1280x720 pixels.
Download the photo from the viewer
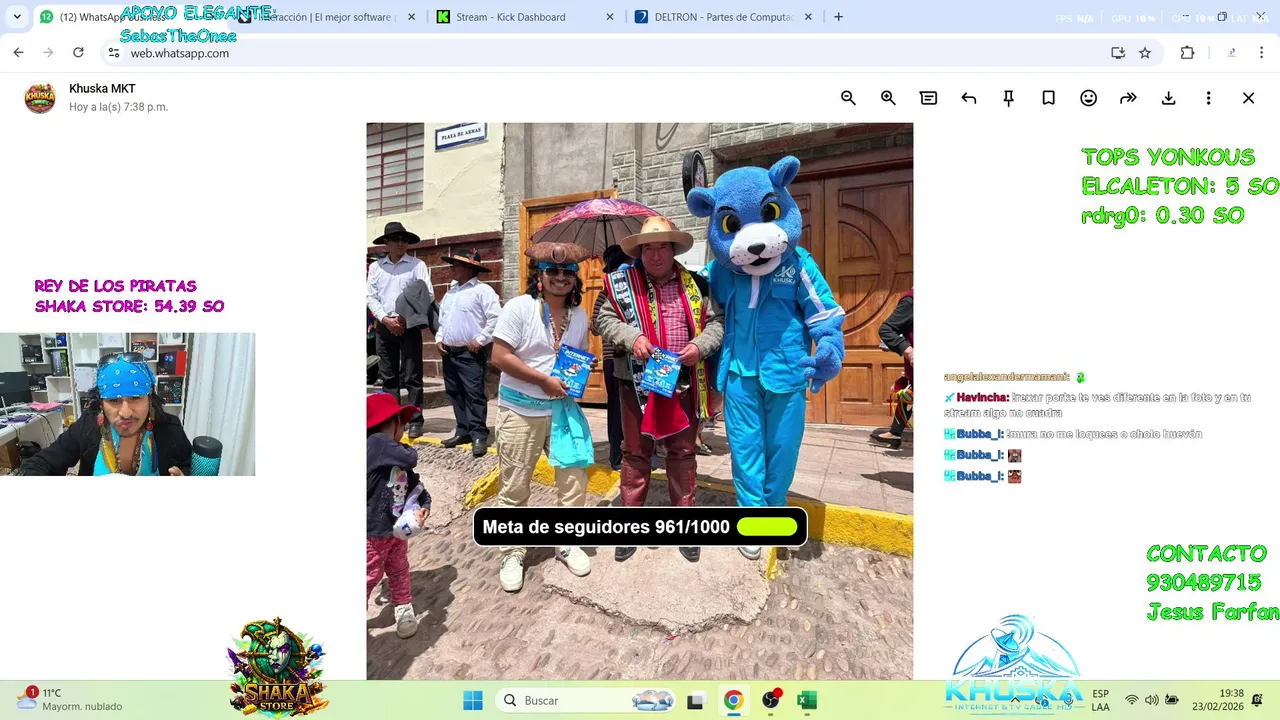tap(1168, 98)
